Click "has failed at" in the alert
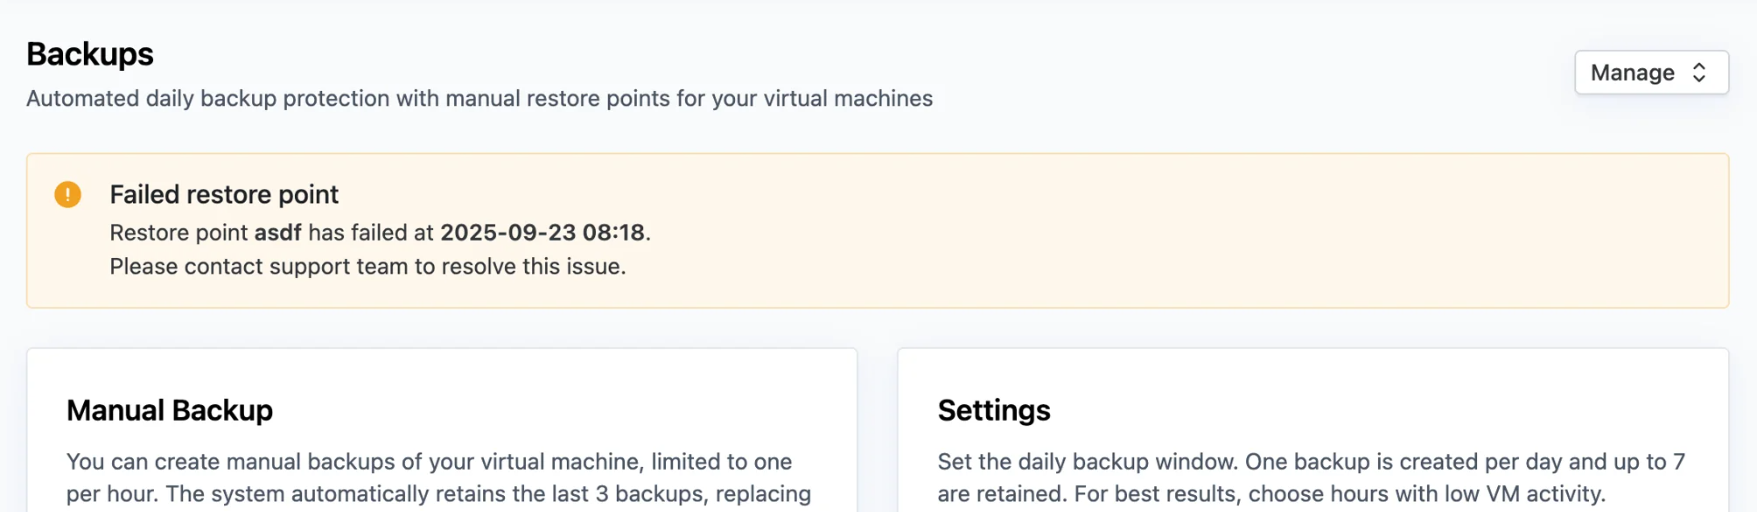Viewport: 1757px width, 512px height. pos(371,233)
